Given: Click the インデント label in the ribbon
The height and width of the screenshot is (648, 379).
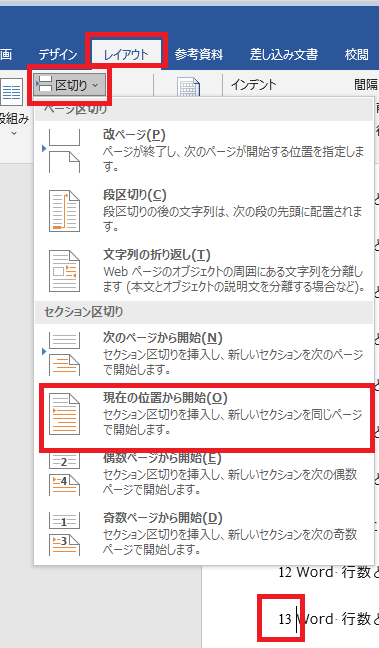Looking at the screenshot, I should tap(253, 85).
